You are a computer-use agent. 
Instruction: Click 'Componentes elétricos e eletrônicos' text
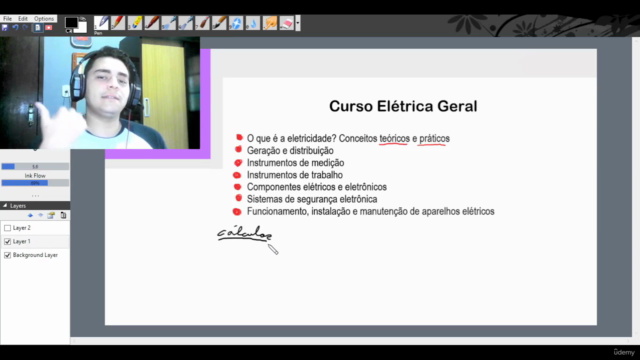[x=317, y=187]
